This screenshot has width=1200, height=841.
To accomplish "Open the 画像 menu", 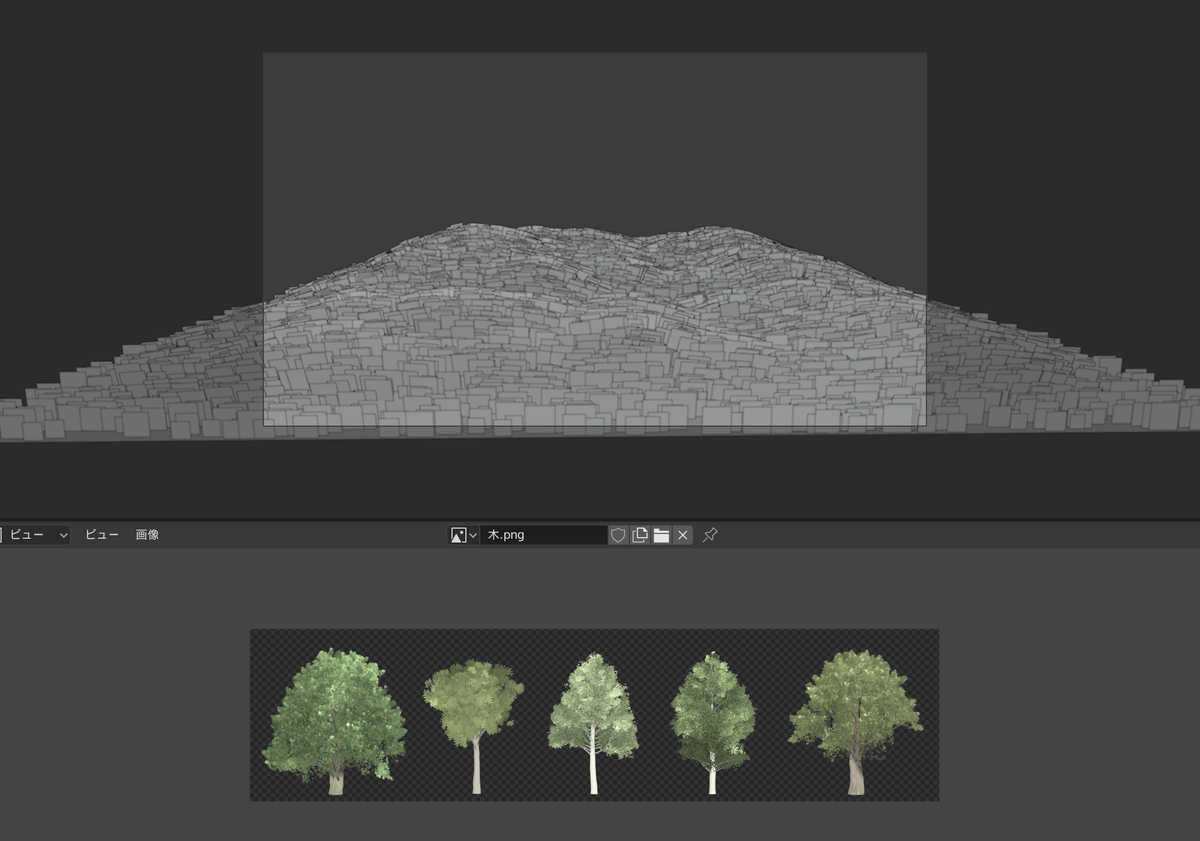I will 147,534.
